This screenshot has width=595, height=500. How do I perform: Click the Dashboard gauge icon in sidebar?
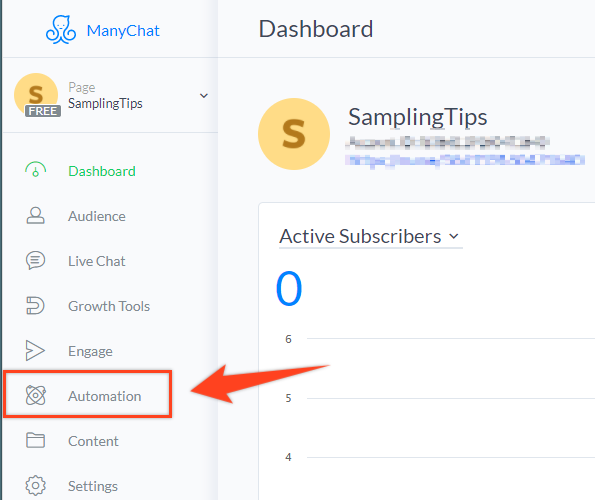pyautogui.click(x=35, y=170)
